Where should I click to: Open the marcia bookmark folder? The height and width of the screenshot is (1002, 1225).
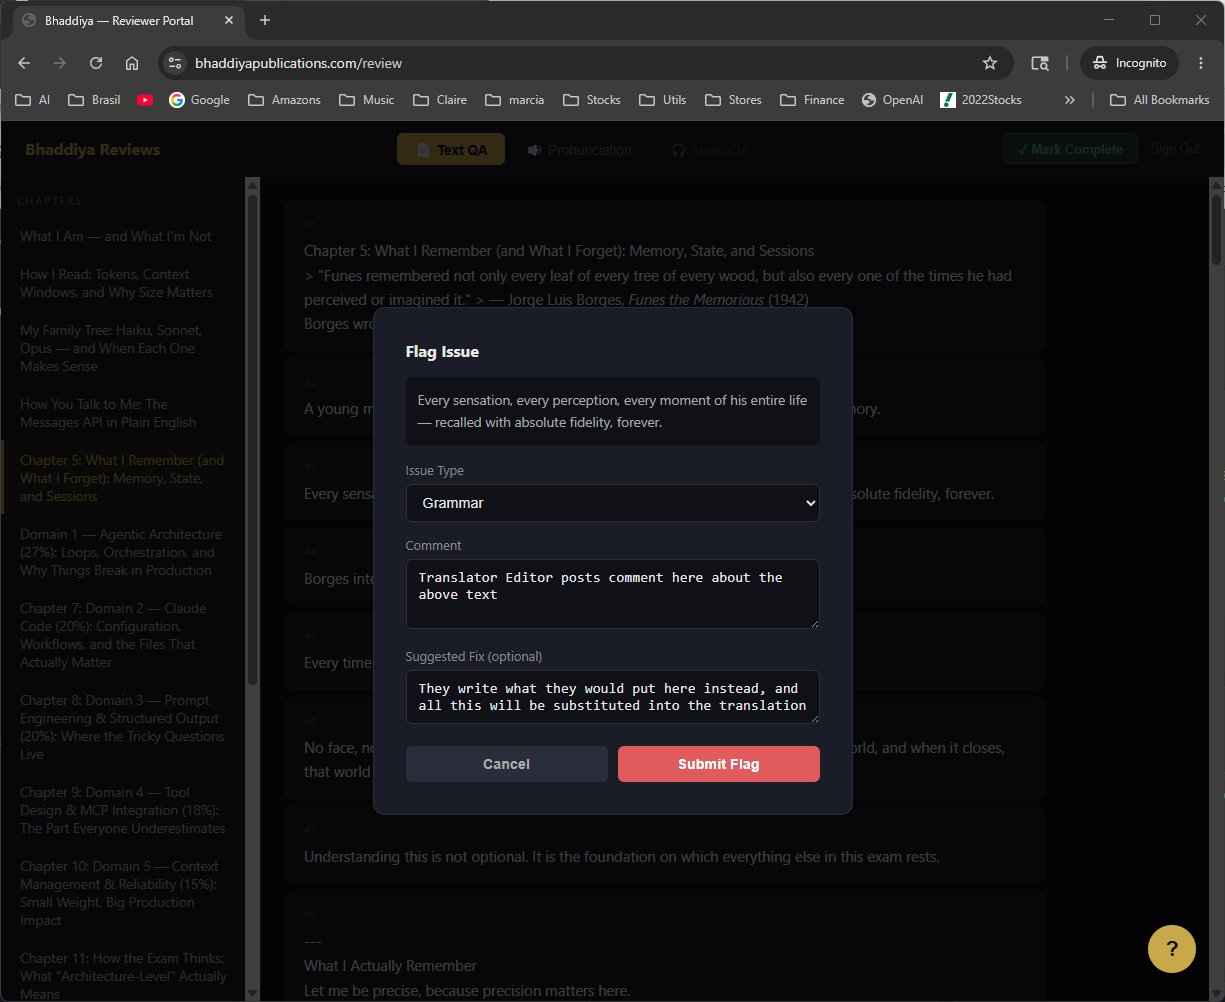point(515,100)
